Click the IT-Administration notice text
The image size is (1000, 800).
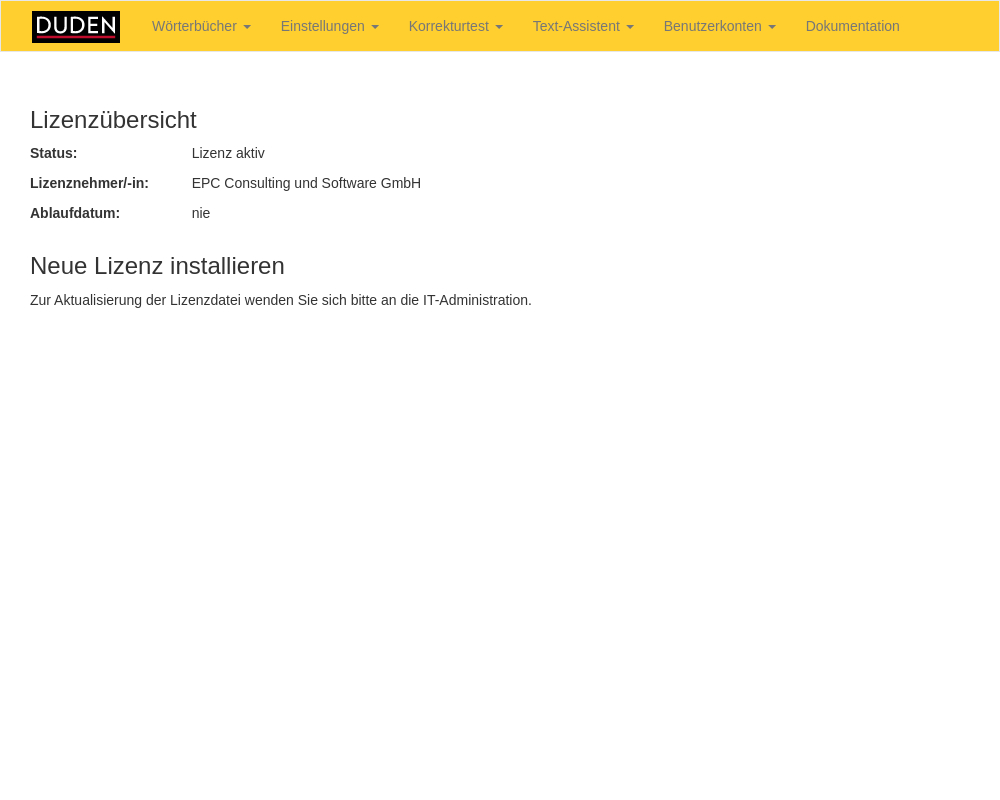(x=281, y=300)
